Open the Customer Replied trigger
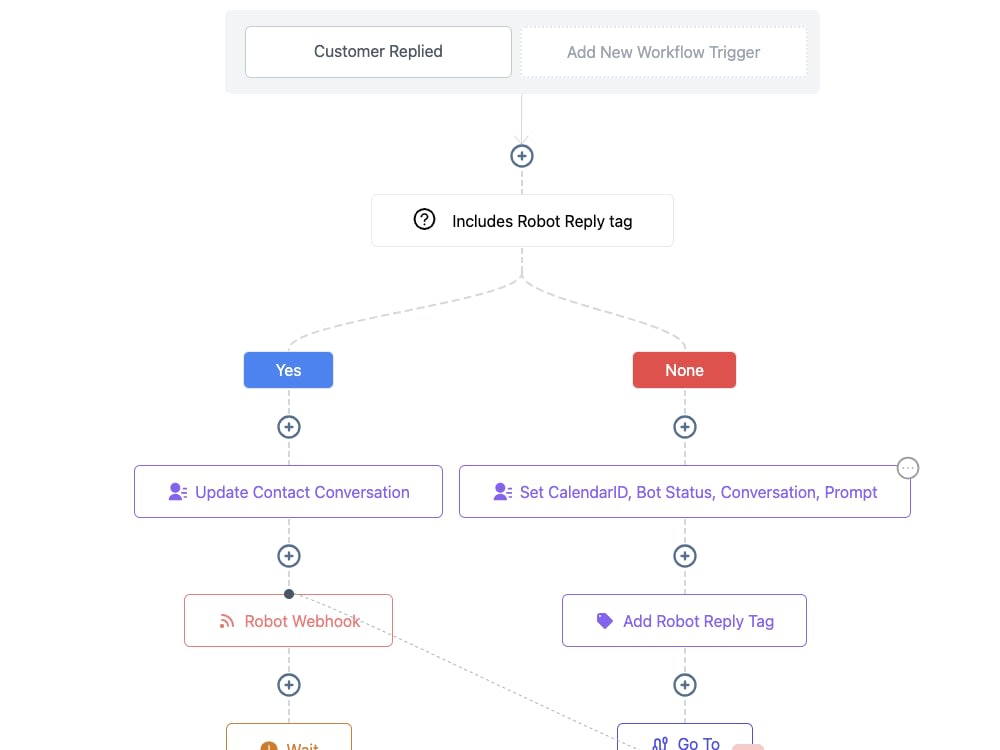Image resolution: width=1000 pixels, height=750 pixels. tap(378, 52)
